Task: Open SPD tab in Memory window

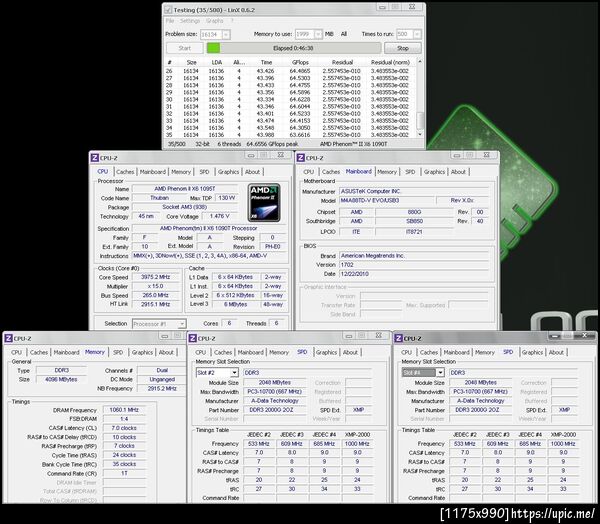Action: (x=118, y=353)
